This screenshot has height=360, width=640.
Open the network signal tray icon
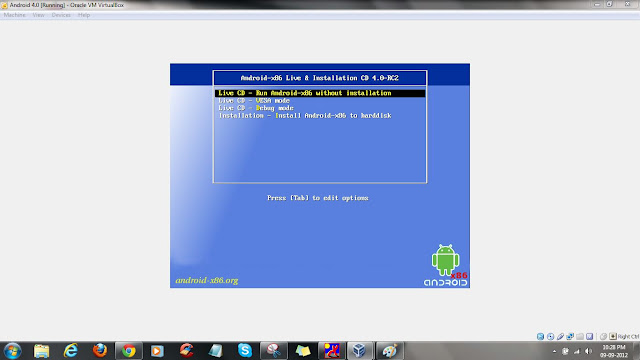point(577,351)
